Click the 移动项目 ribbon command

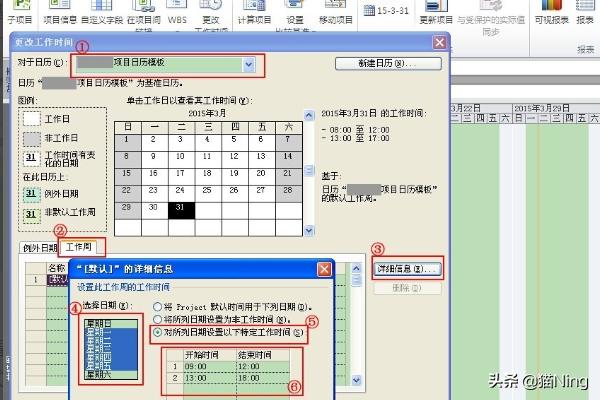click(x=335, y=18)
